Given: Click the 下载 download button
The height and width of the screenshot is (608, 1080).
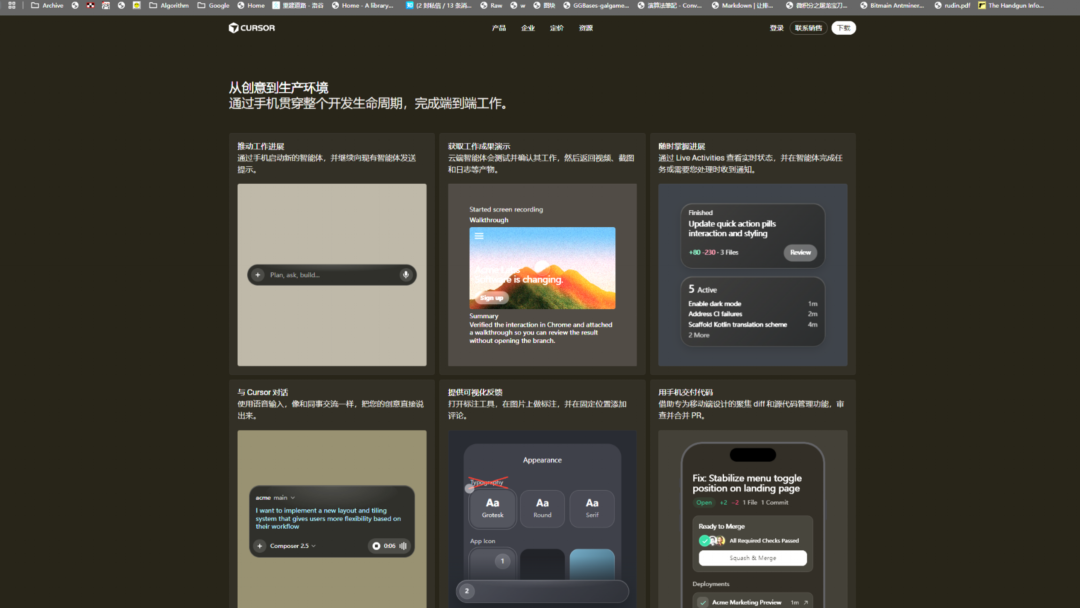Looking at the screenshot, I should click(843, 28).
